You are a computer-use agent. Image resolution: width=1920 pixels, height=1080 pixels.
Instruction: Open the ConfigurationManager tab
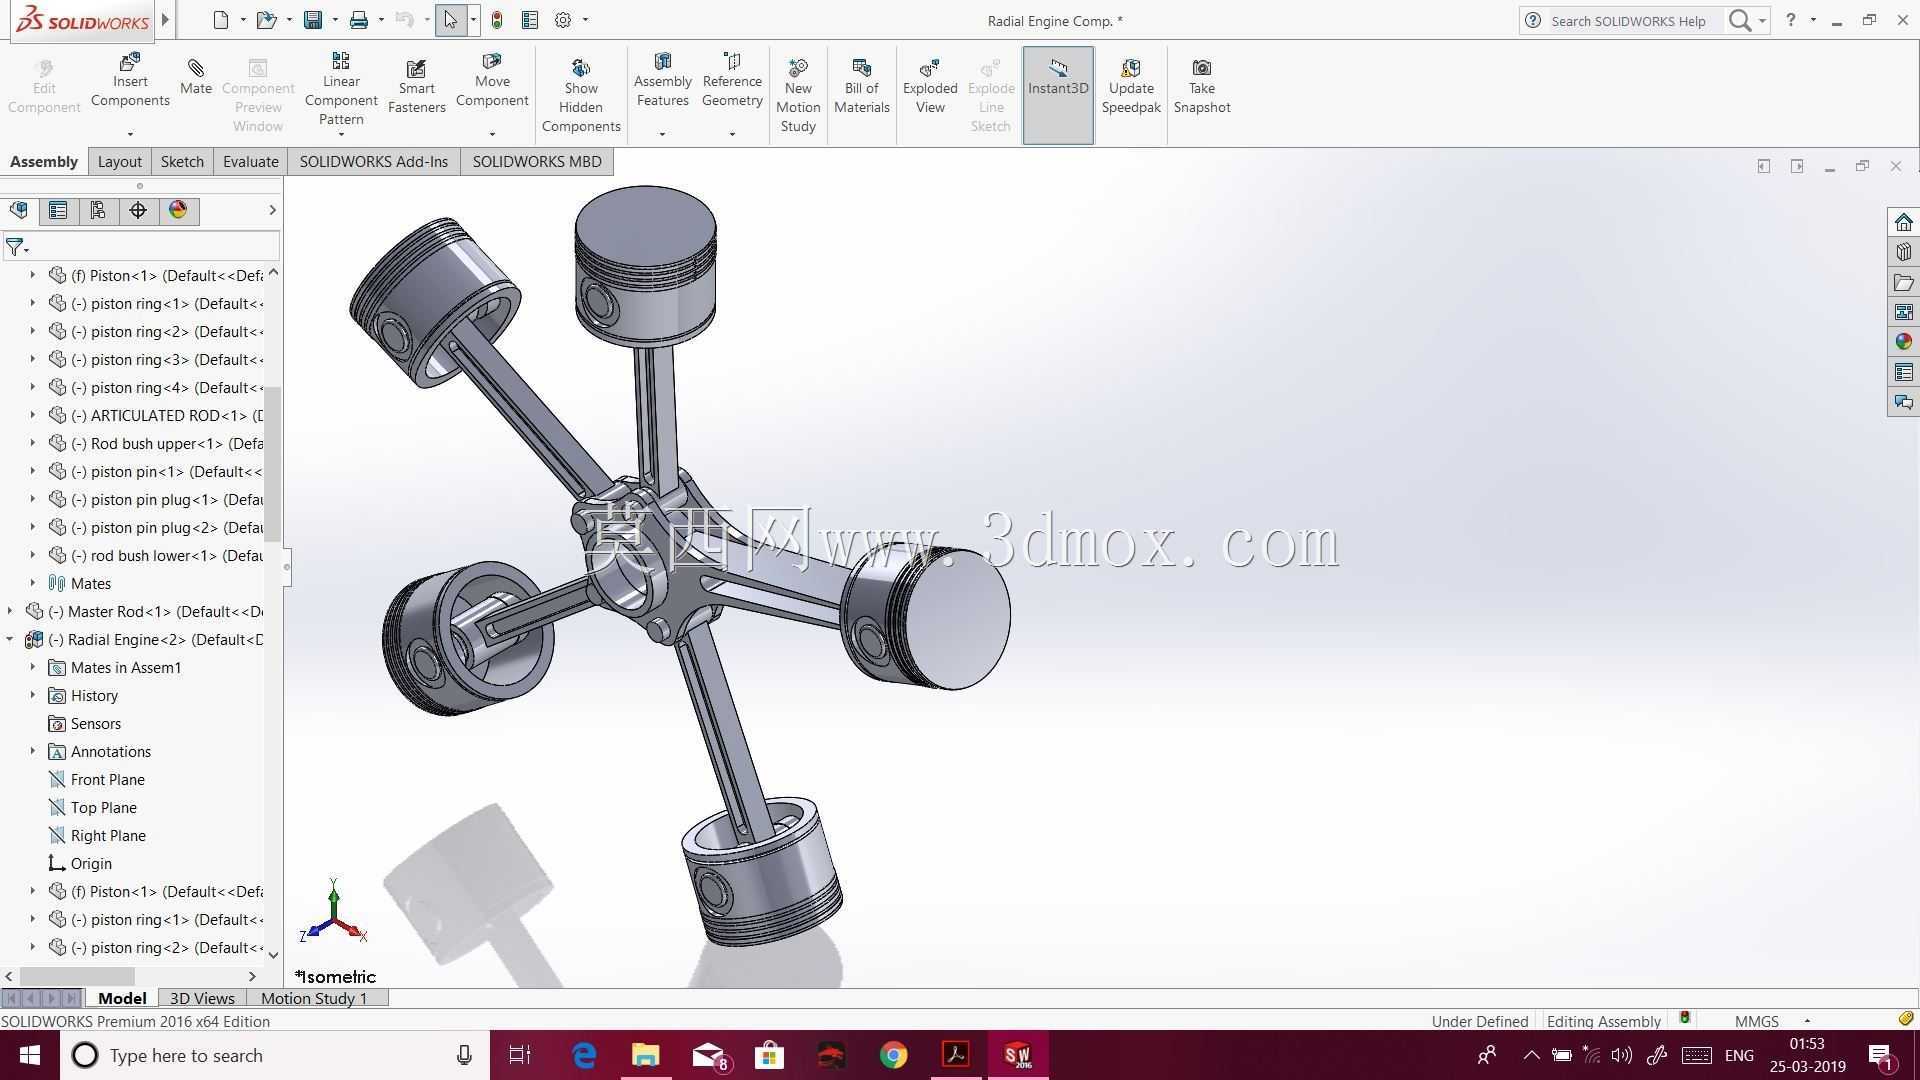(98, 210)
